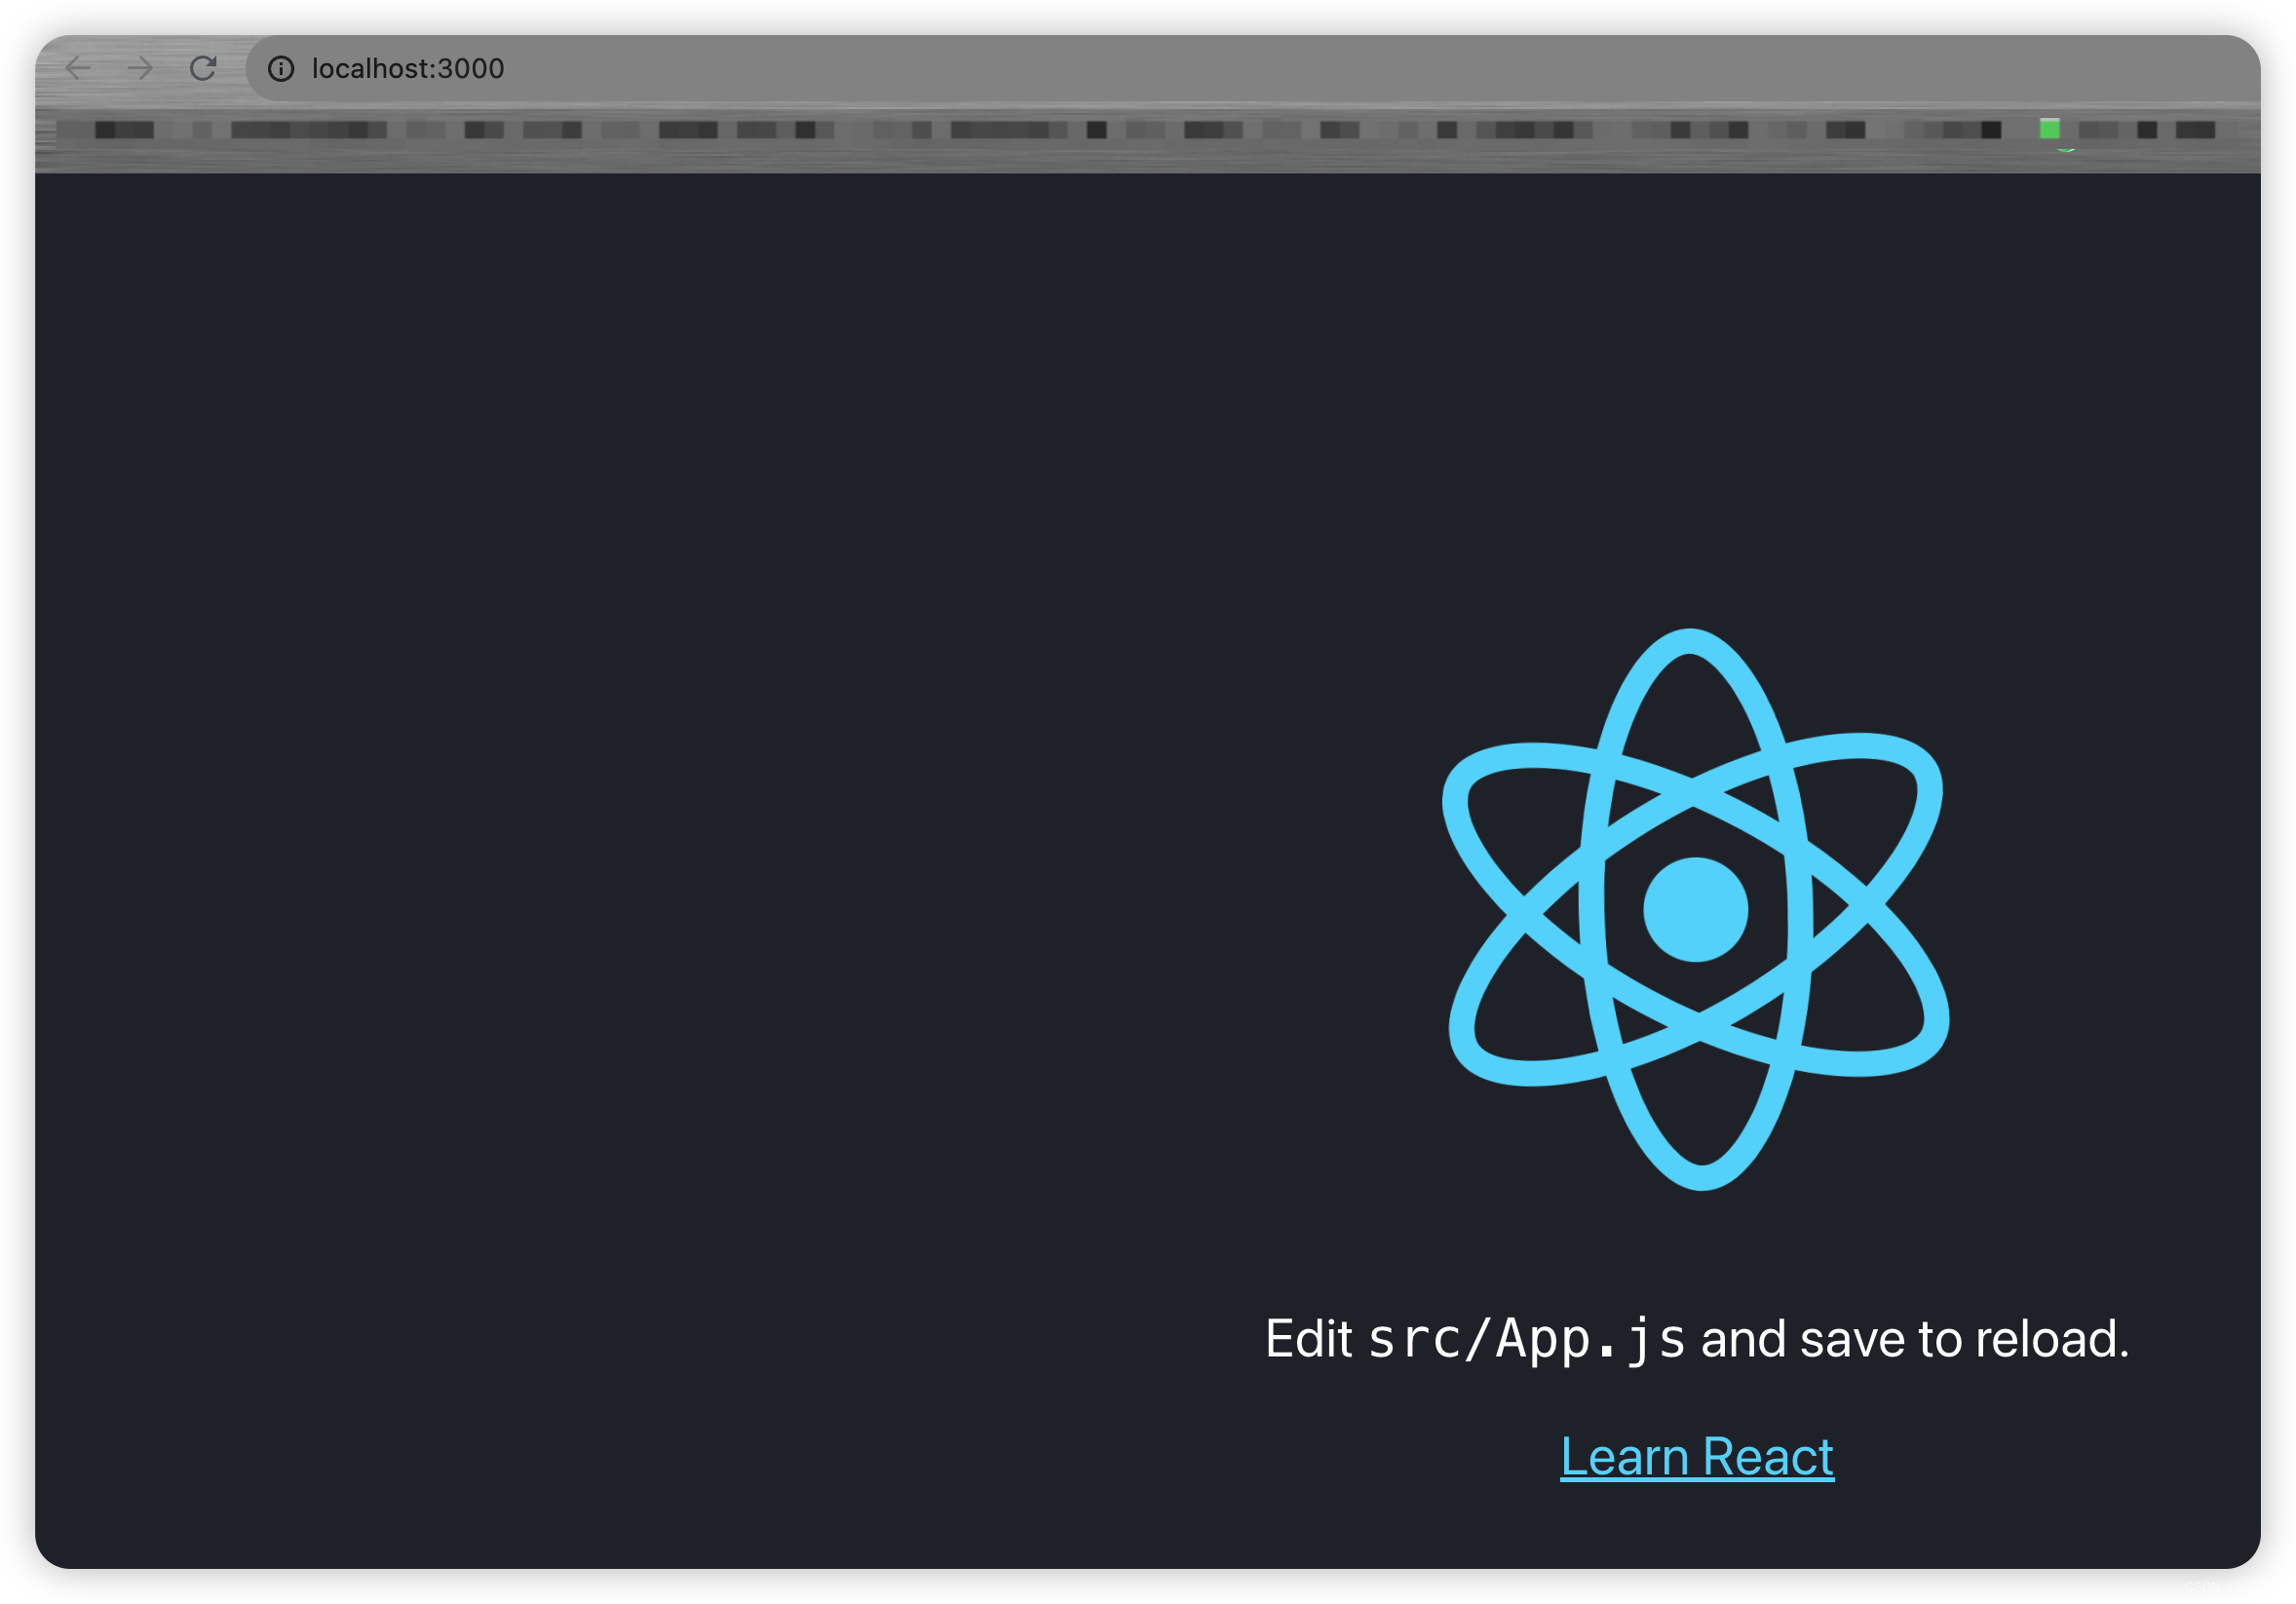Click the 'src/App.js' code text

1526,1339
